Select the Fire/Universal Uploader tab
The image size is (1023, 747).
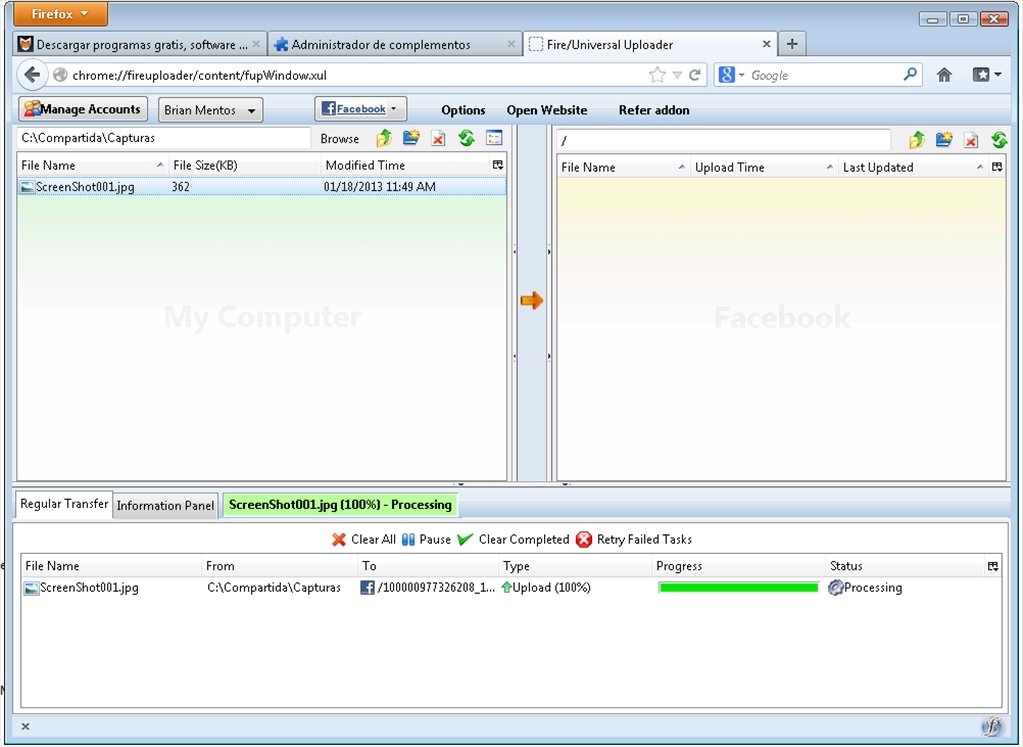pos(650,44)
